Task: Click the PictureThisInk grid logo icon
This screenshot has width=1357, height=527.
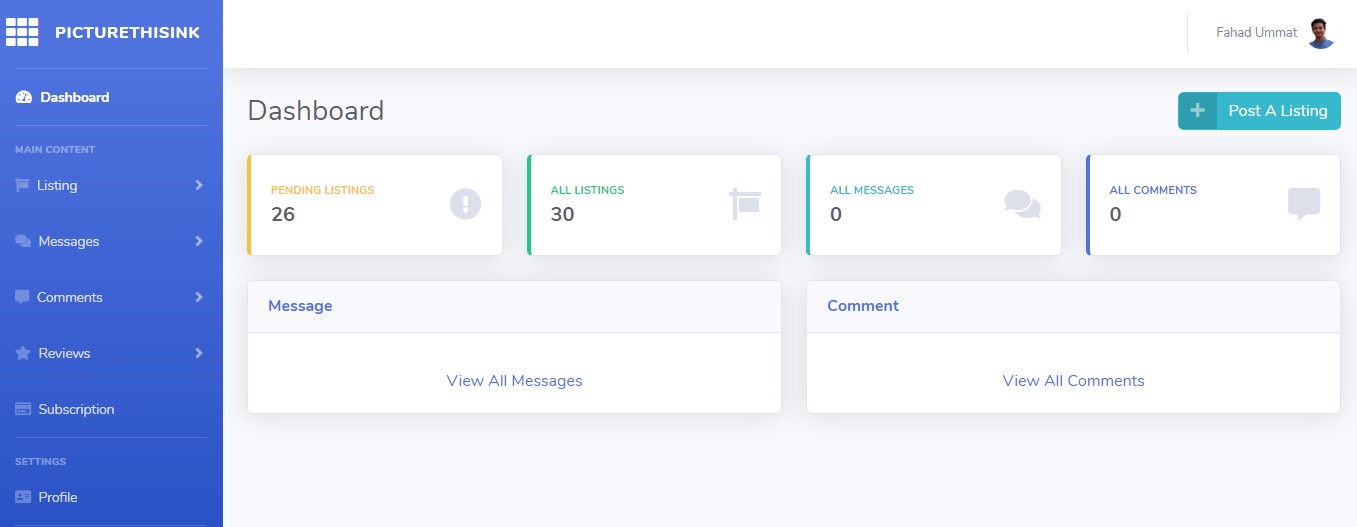Action: point(22,32)
